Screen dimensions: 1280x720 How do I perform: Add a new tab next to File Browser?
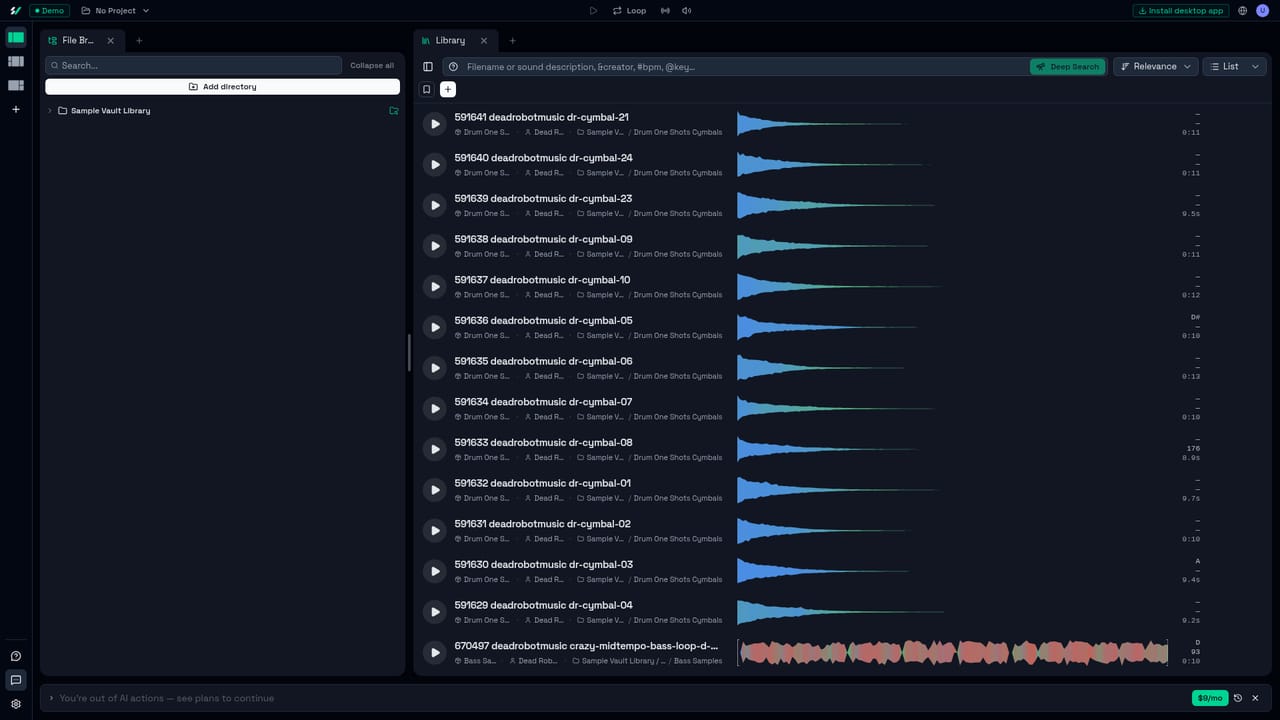pos(139,40)
